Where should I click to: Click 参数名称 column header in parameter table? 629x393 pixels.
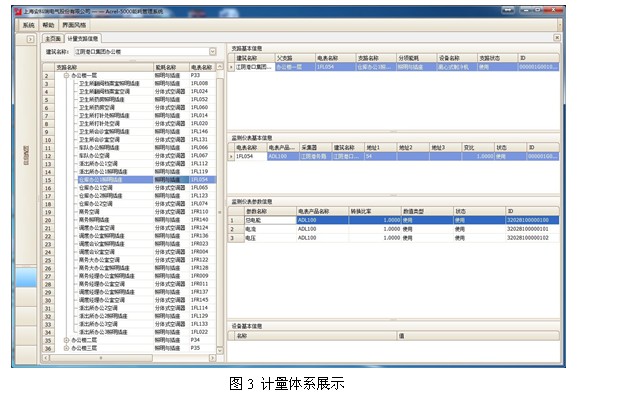(x=270, y=211)
